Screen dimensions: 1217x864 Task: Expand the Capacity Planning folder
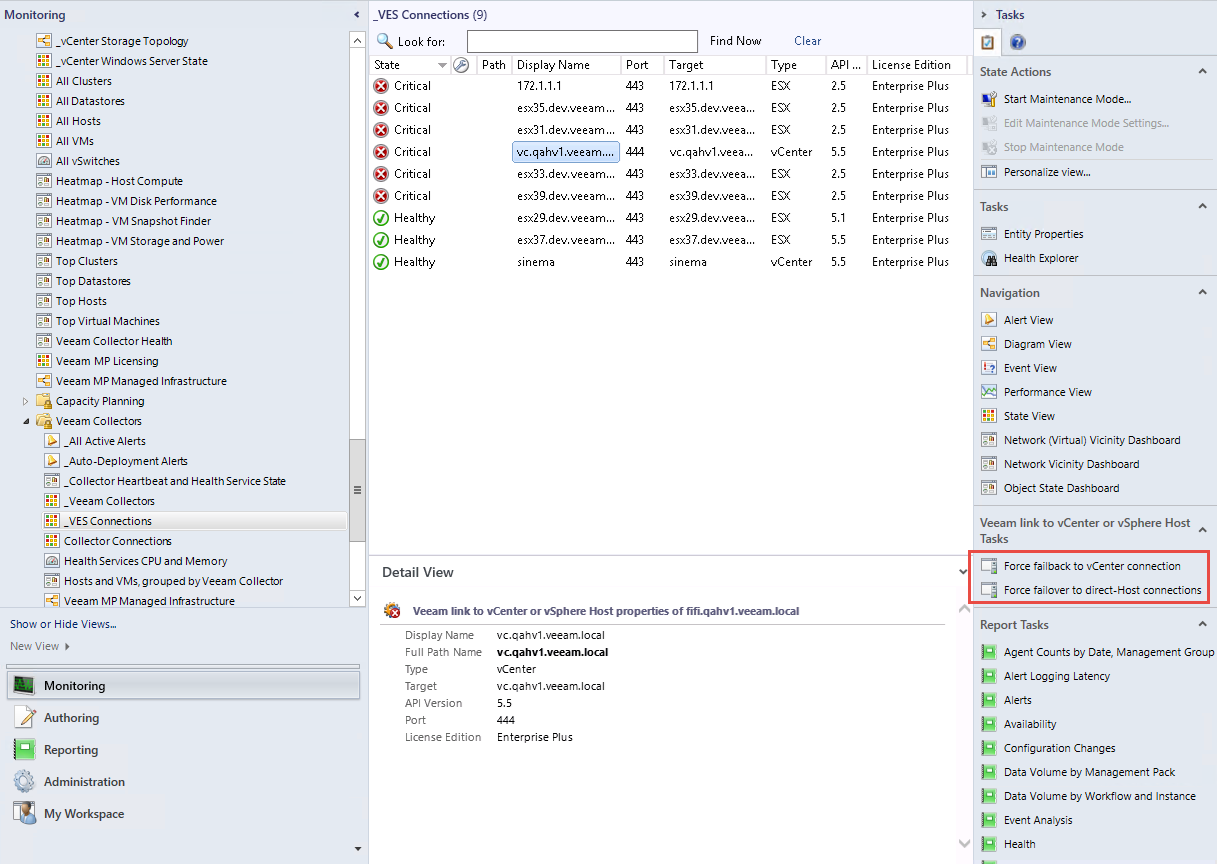tap(26, 401)
